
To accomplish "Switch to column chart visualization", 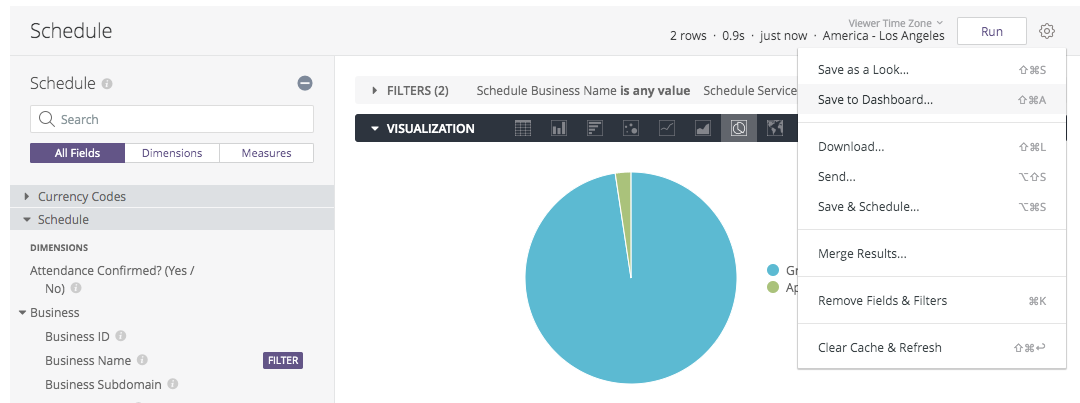I will point(558,128).
